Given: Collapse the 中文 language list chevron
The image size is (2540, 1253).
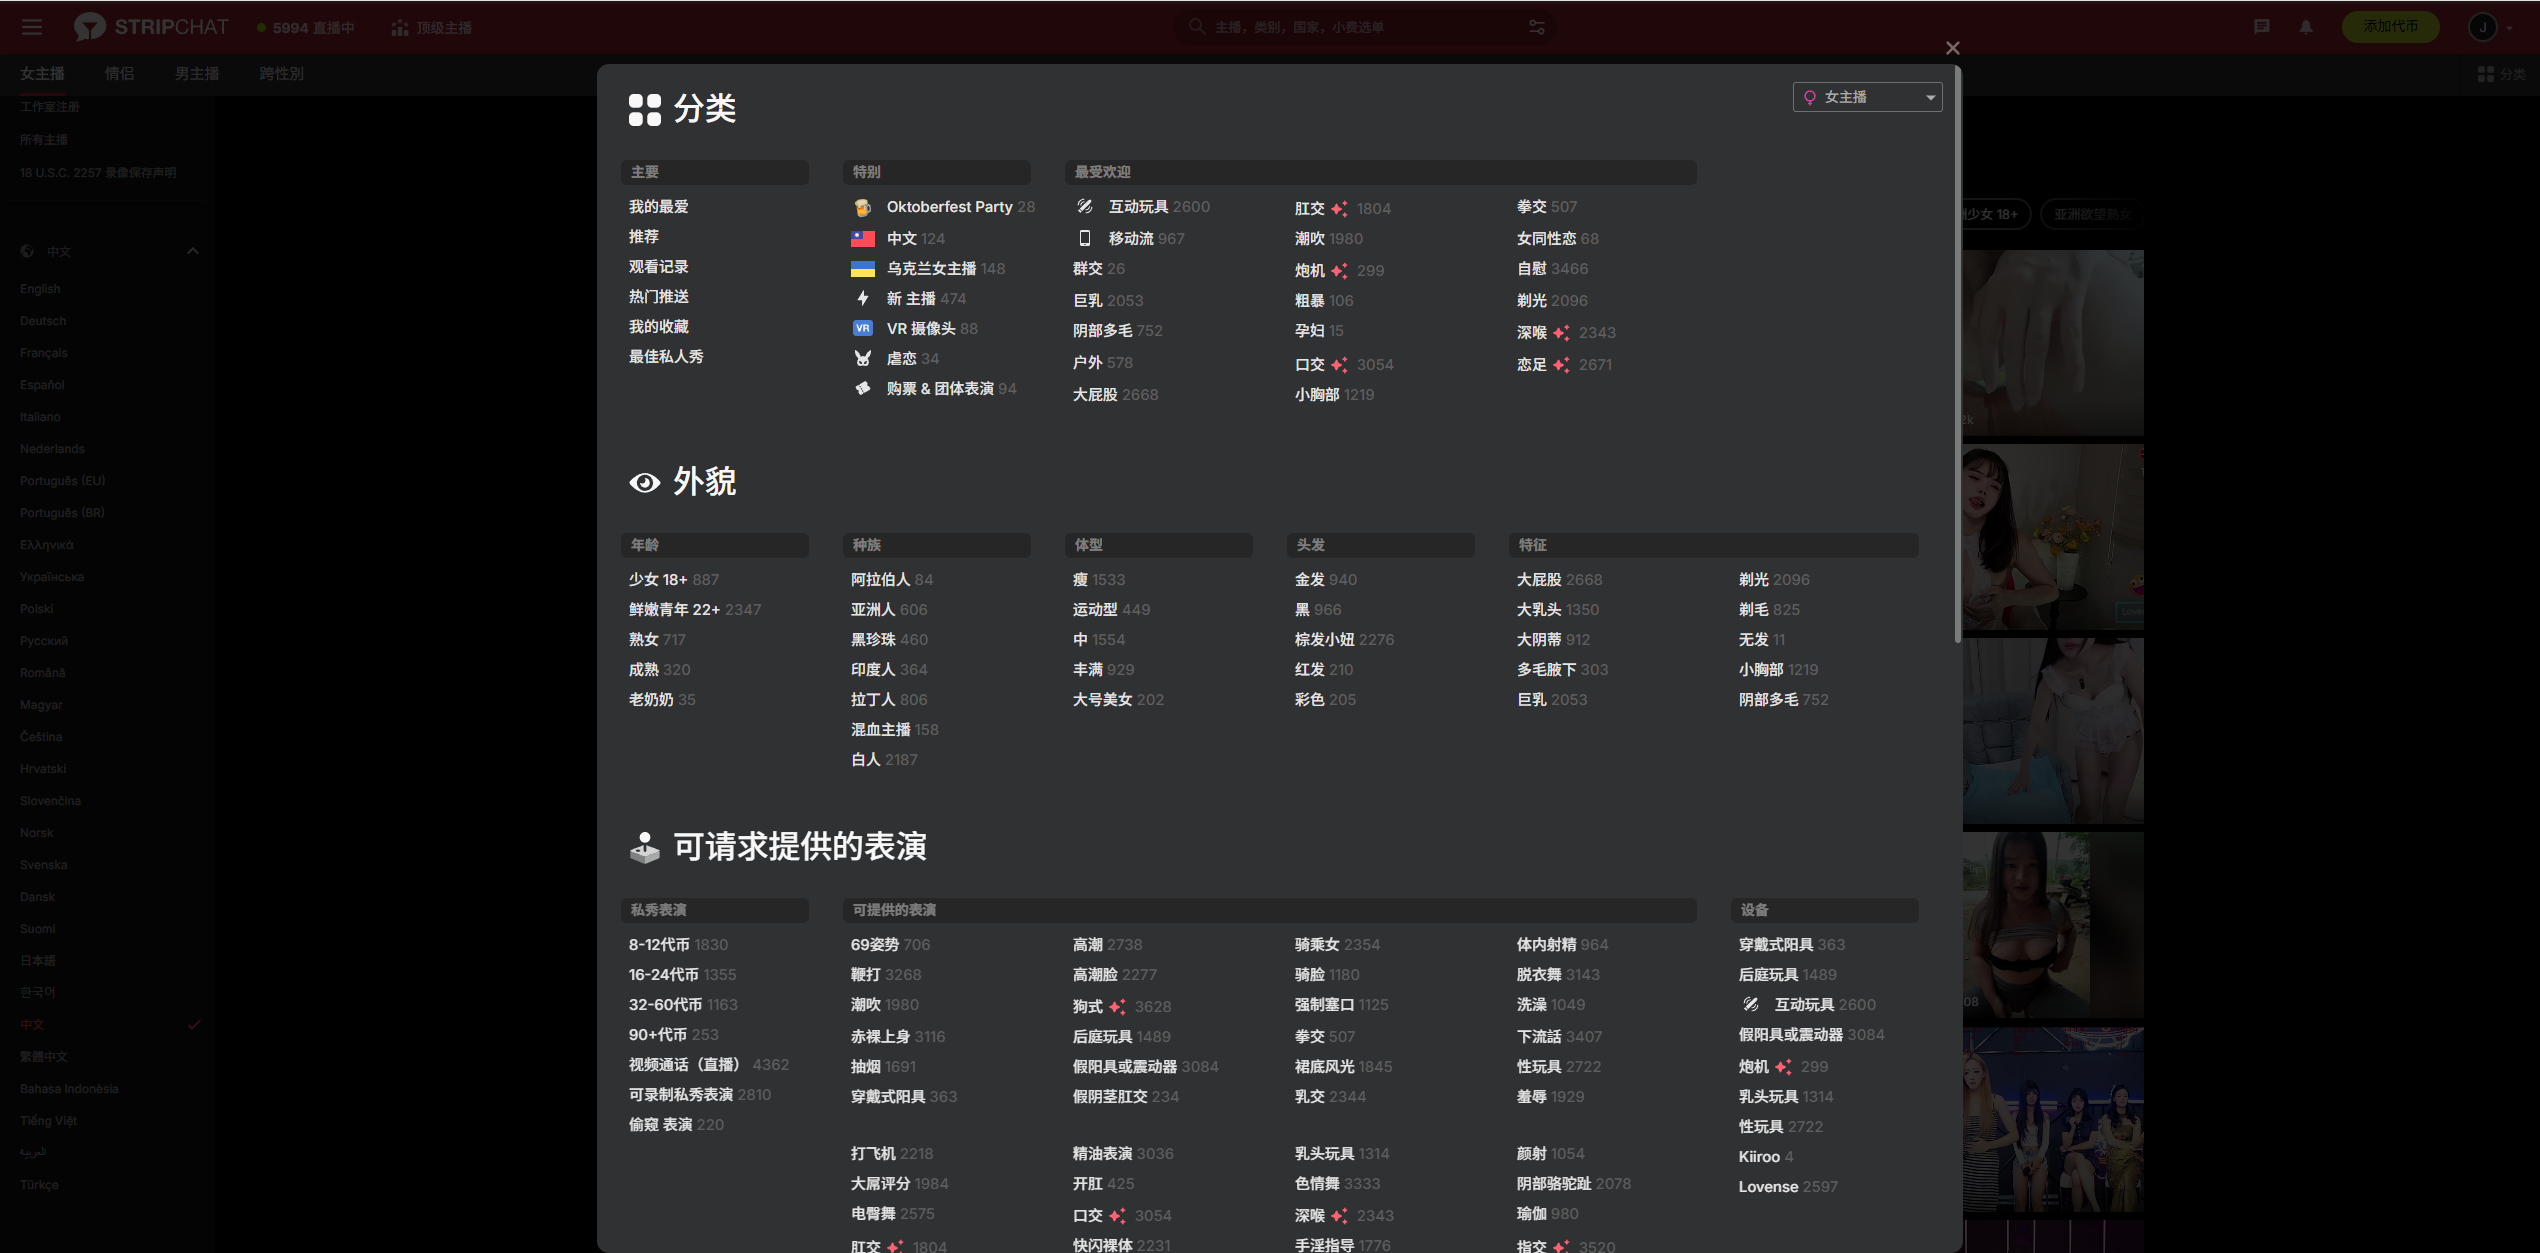Looking at the screenshot, I should coord(193,252).
